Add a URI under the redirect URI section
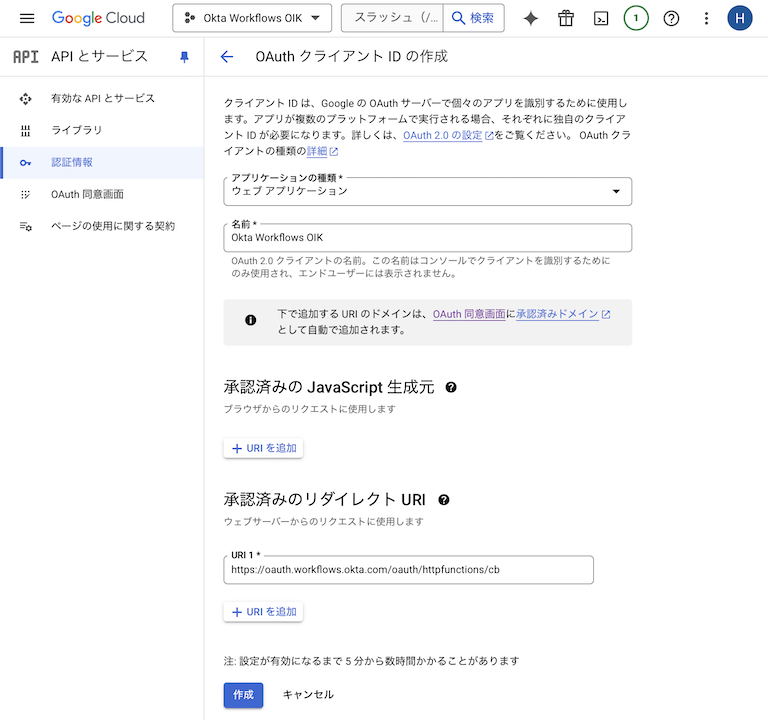The height and width of the screenshot is (720, 768). click(x=263, y=612)
